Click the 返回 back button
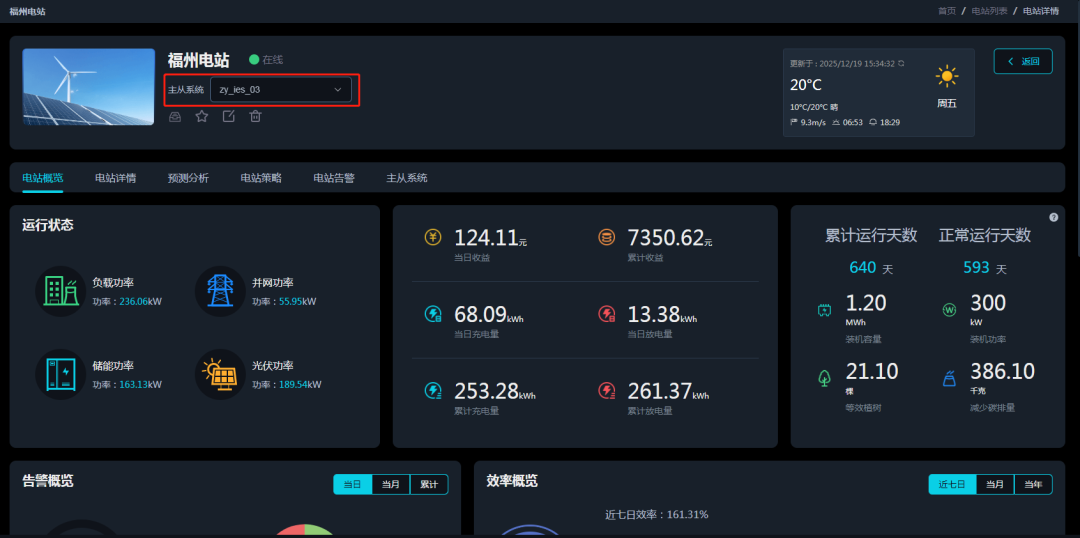Viewport: 1080px width, 538px height. 1023,61
